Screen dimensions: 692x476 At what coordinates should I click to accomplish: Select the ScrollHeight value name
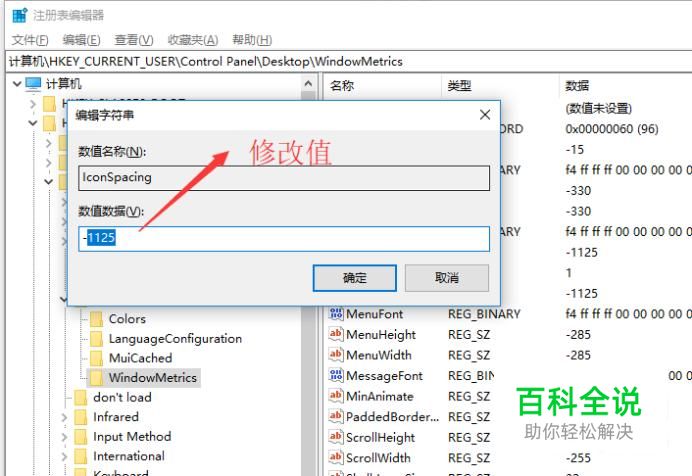coord(380,438)
